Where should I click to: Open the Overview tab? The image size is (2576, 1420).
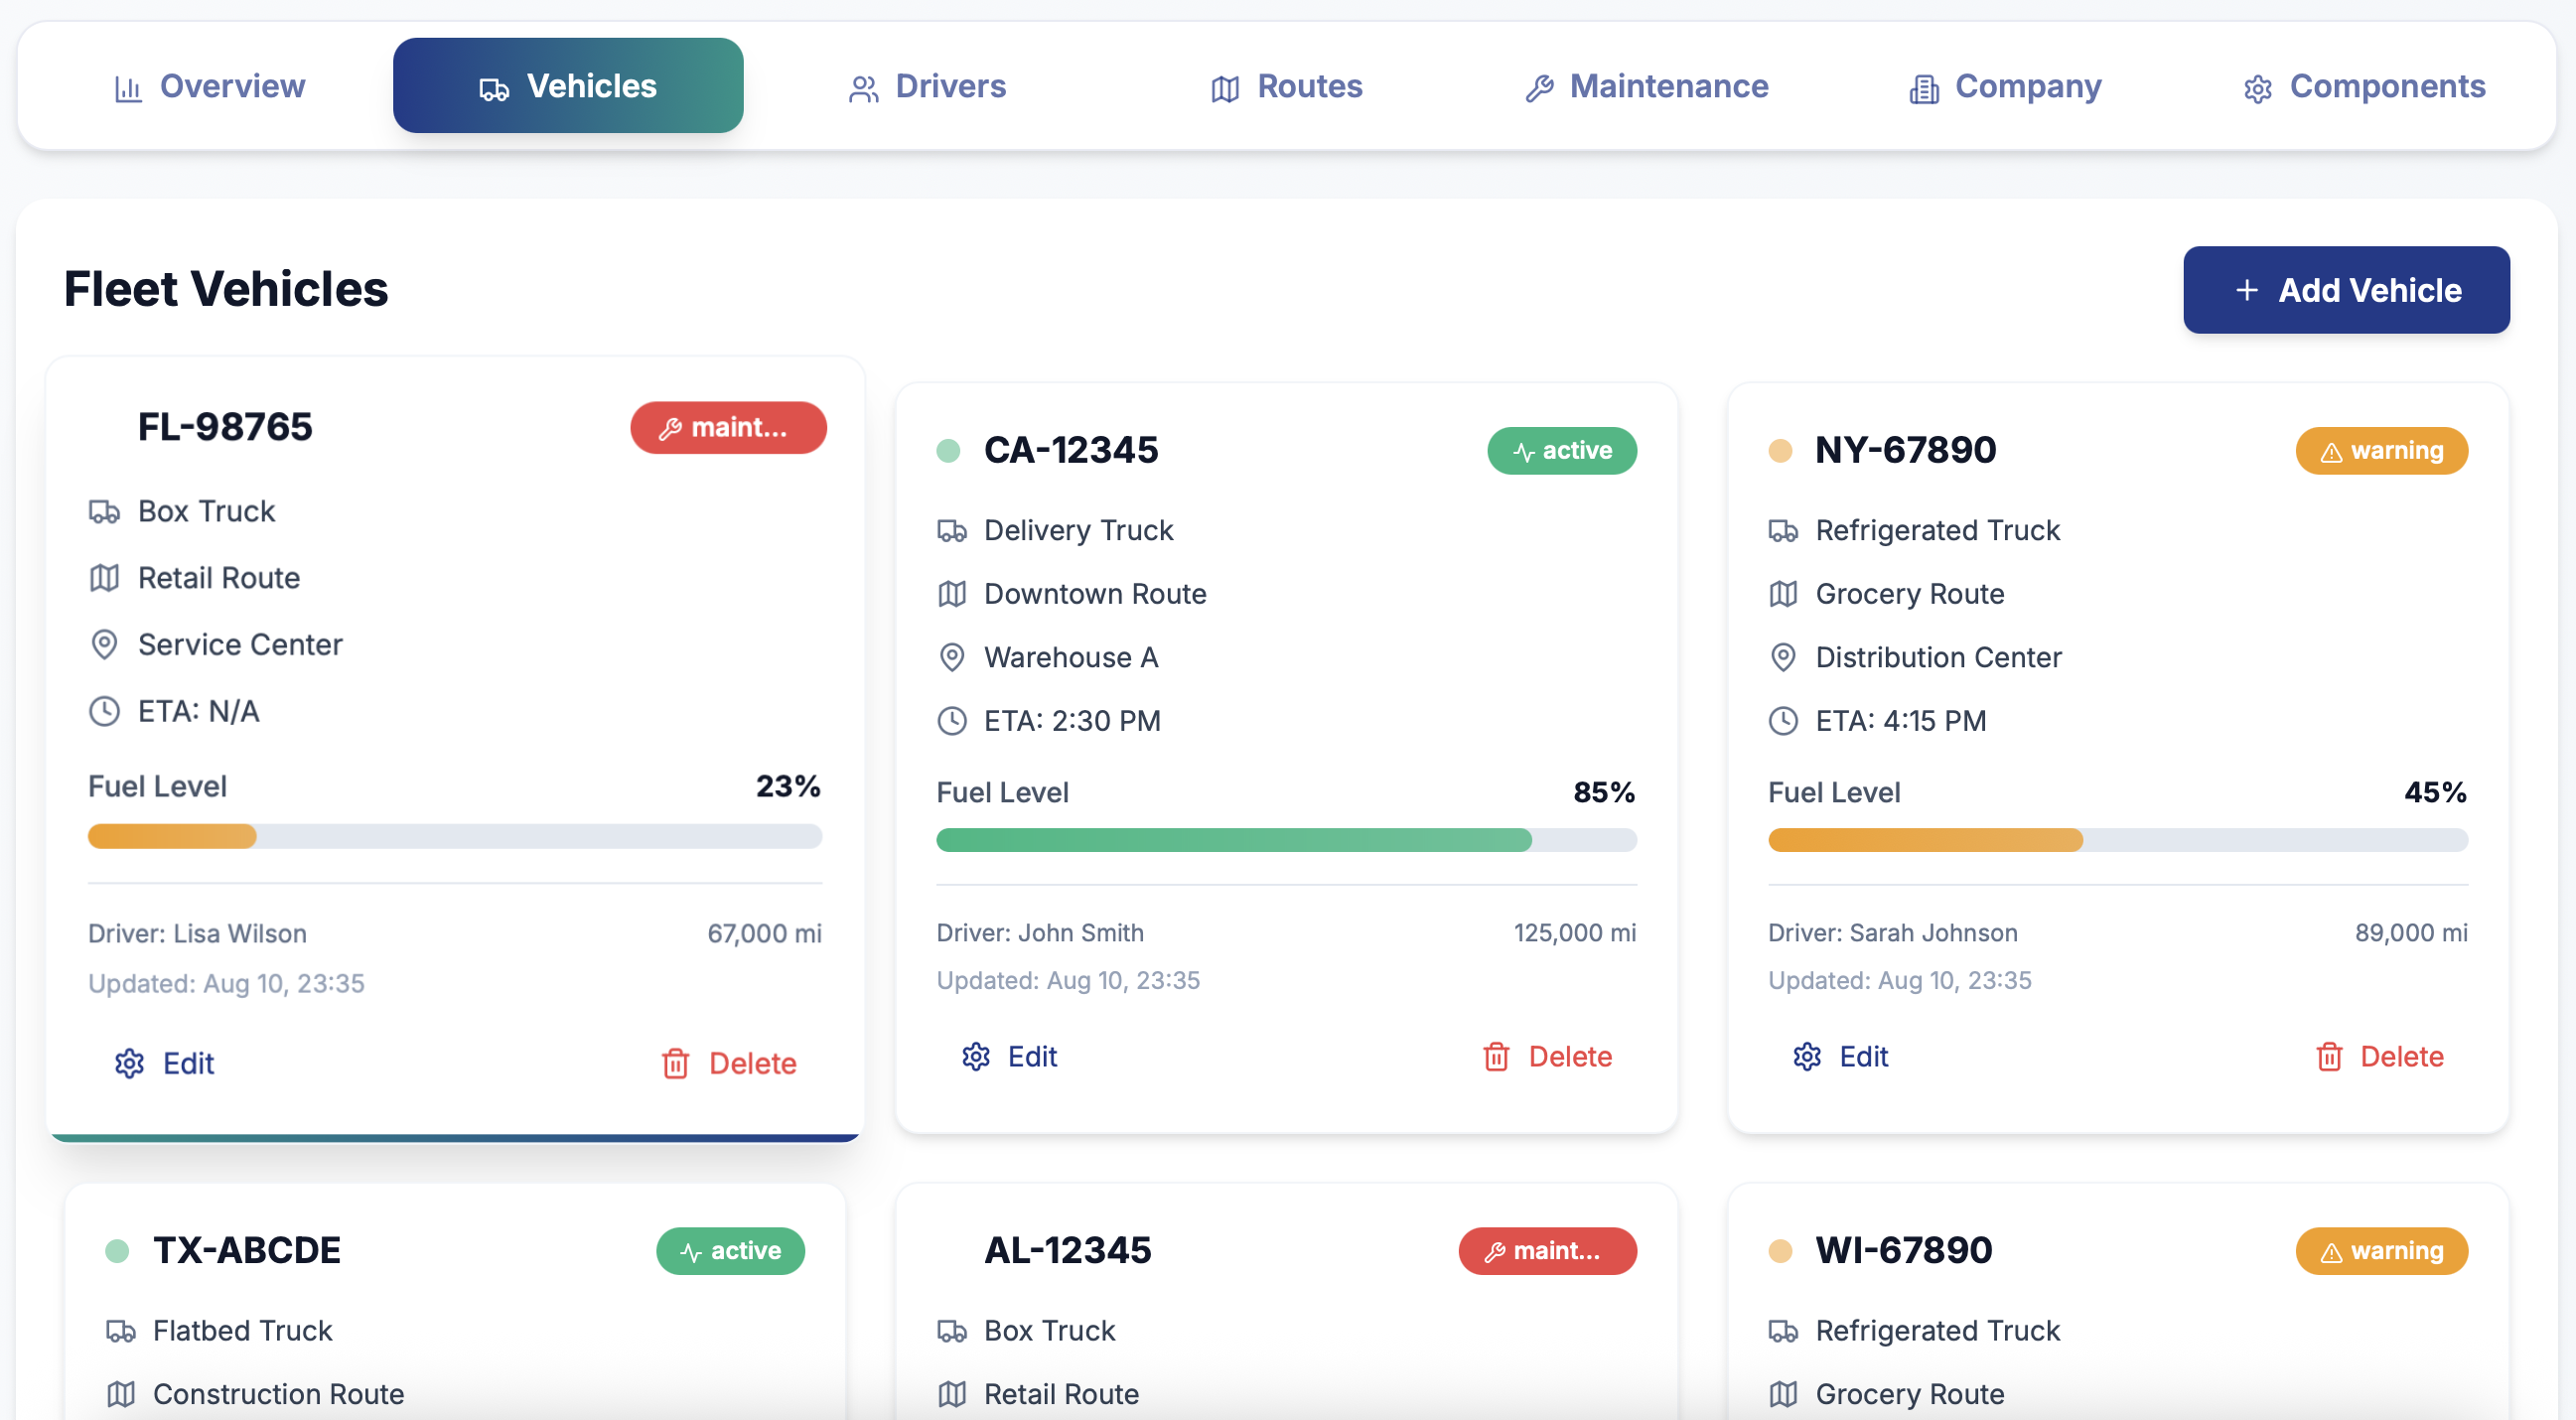tap(208, 87)
